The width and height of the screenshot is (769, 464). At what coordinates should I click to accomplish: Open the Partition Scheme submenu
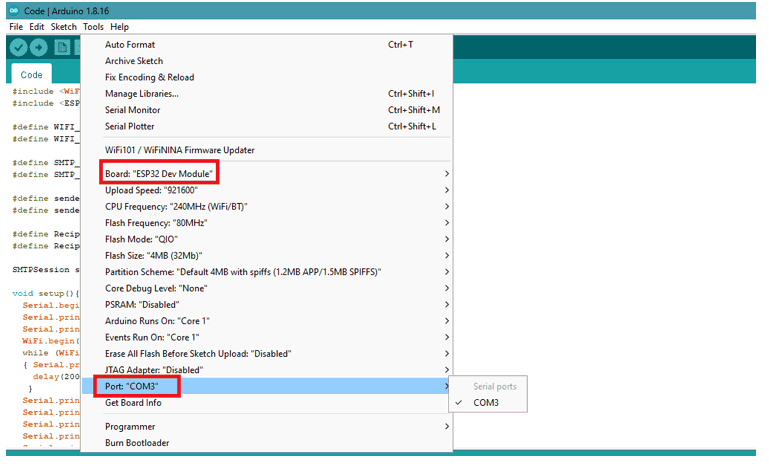(242, 272)
